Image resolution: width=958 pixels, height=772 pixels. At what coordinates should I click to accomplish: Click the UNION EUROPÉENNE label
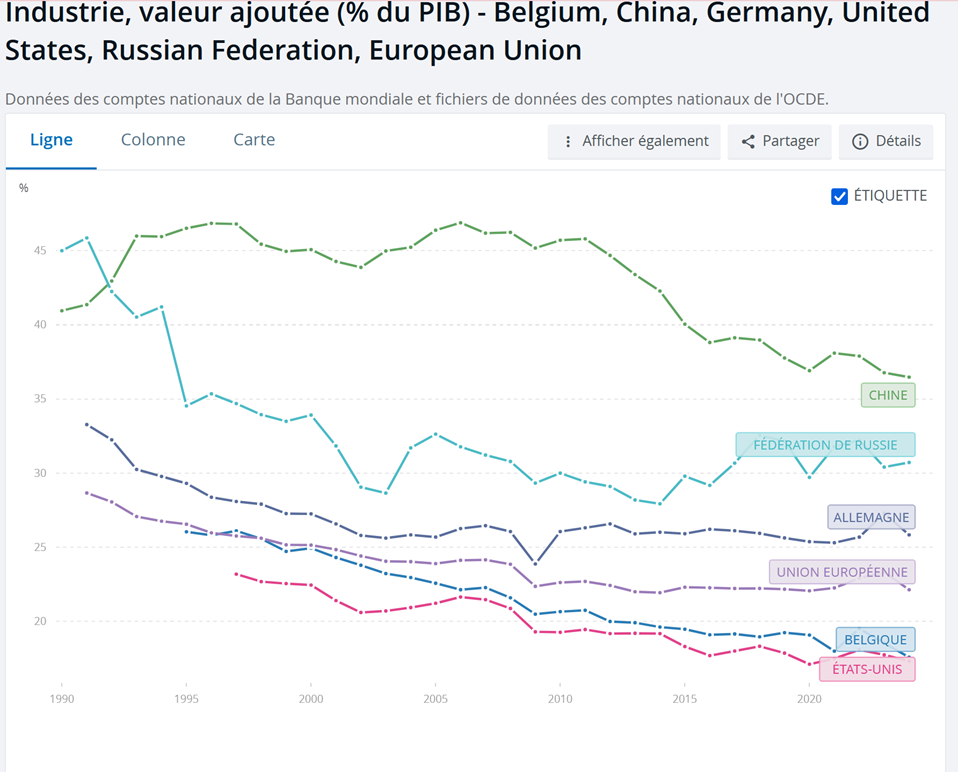(x=842, y=573)
